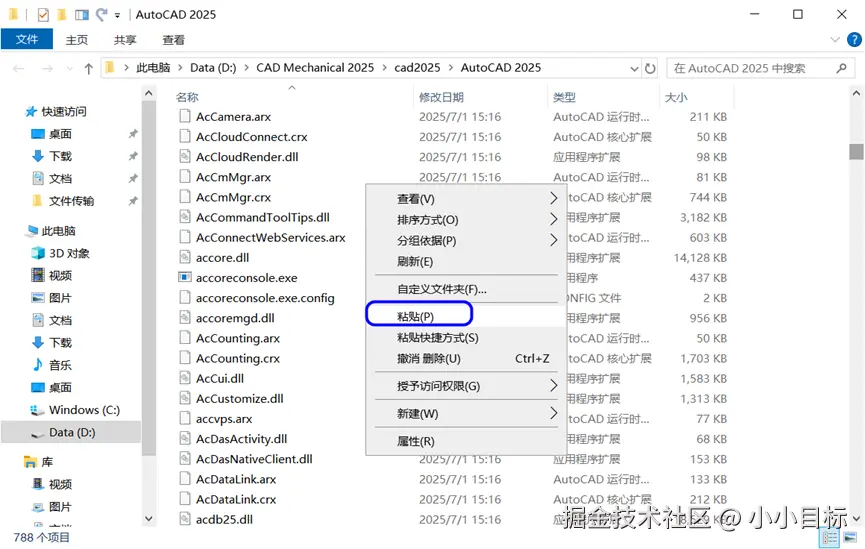The width and height of the screenshot is (865, 549).
Task: Select file AcConnectWebServices.arx
Action: [x=270, y=238]
